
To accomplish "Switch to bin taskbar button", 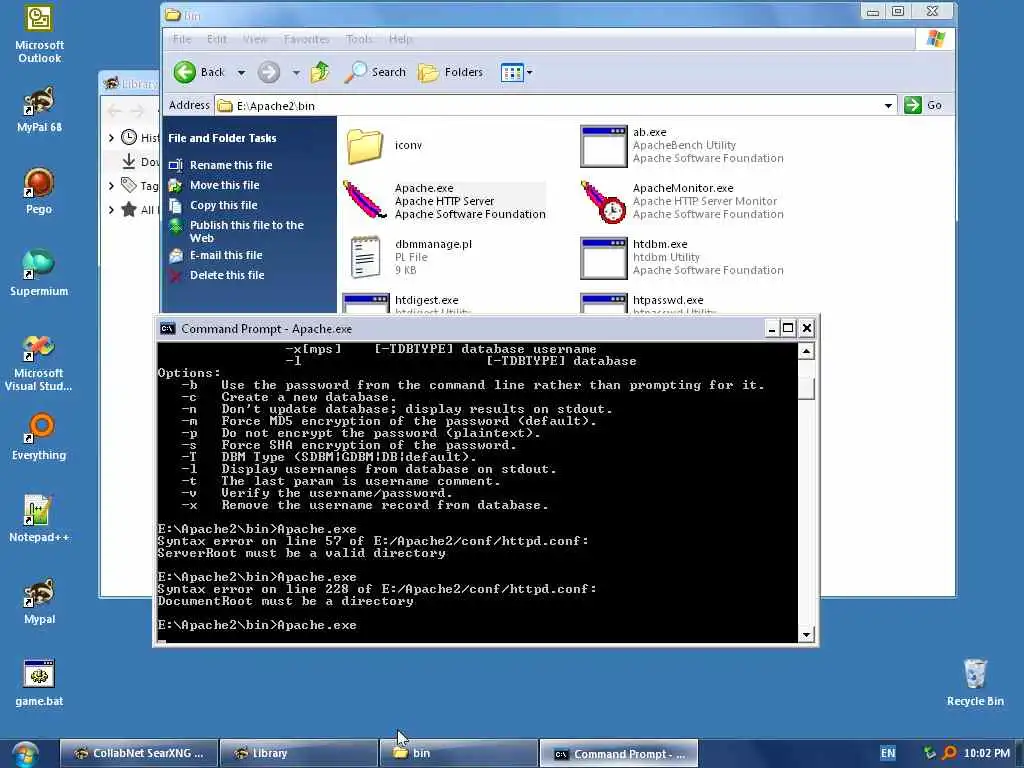I will 458,754.
